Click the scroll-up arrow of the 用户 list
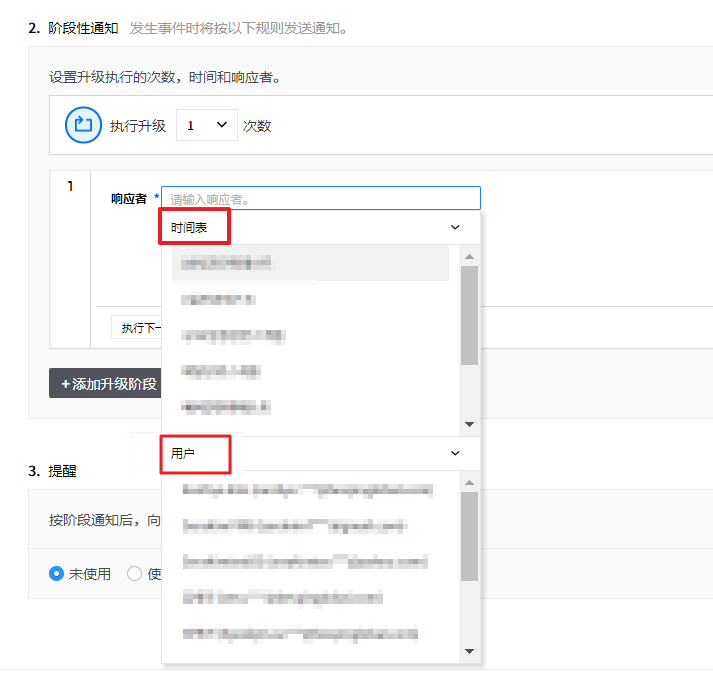 pyautogui.click(x=469, y=482)
